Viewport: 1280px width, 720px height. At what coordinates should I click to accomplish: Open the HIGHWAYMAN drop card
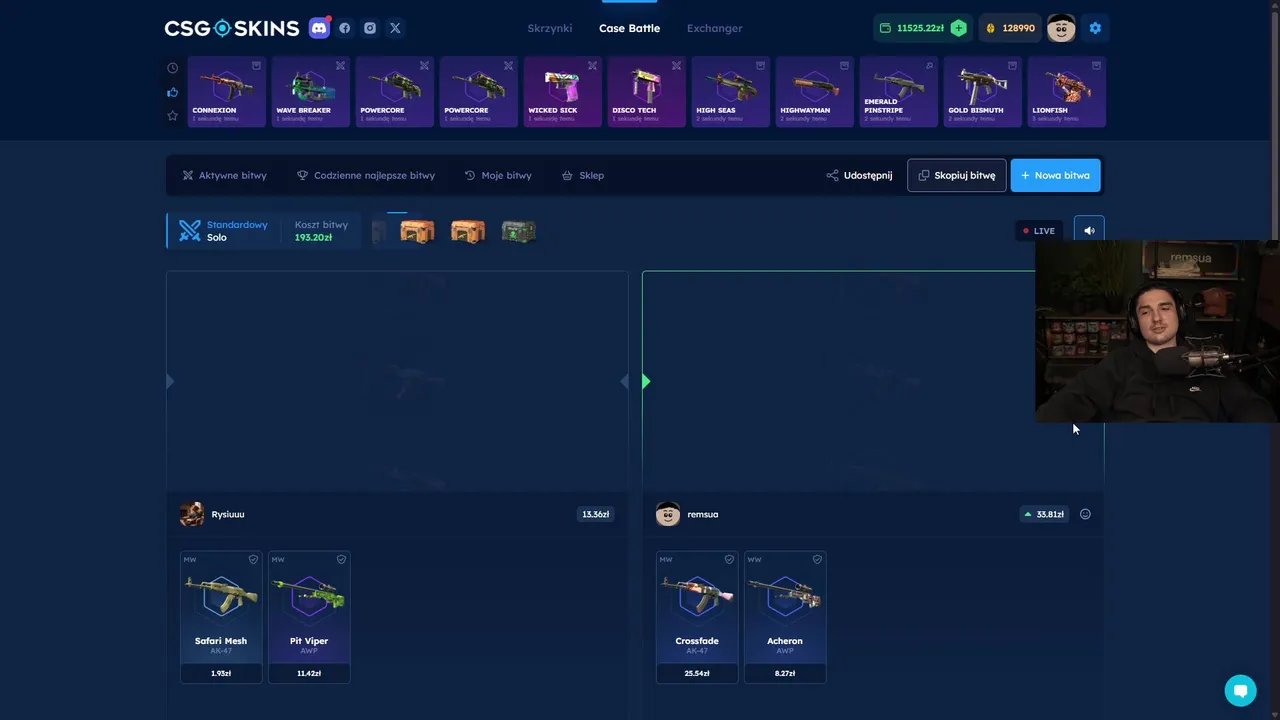tap(815, 92)
